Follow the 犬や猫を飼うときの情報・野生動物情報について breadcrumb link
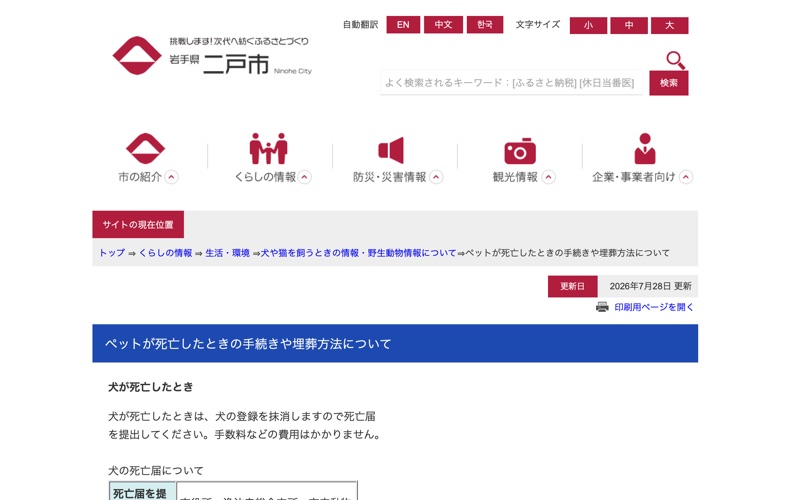This screenshot has width=800, height=500. (358, 253)
